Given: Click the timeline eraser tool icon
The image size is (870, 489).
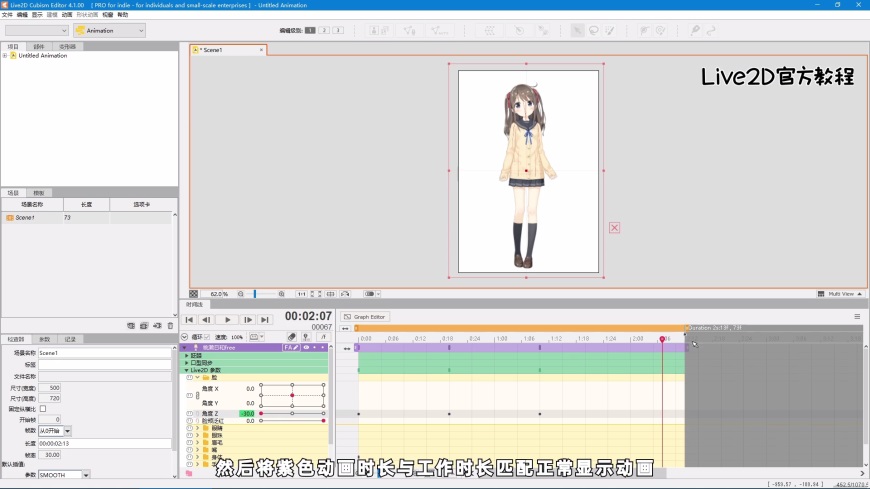Looking at the screenshot, I should pyautogui.click(x=291, y=337).
